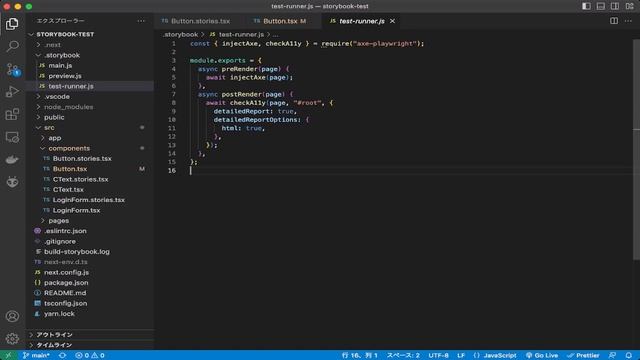Image resolution: width=640 pixels, height=360 pixels.
Task: Toggle primary sidebar layout icon
Action: tap(586, 6)
